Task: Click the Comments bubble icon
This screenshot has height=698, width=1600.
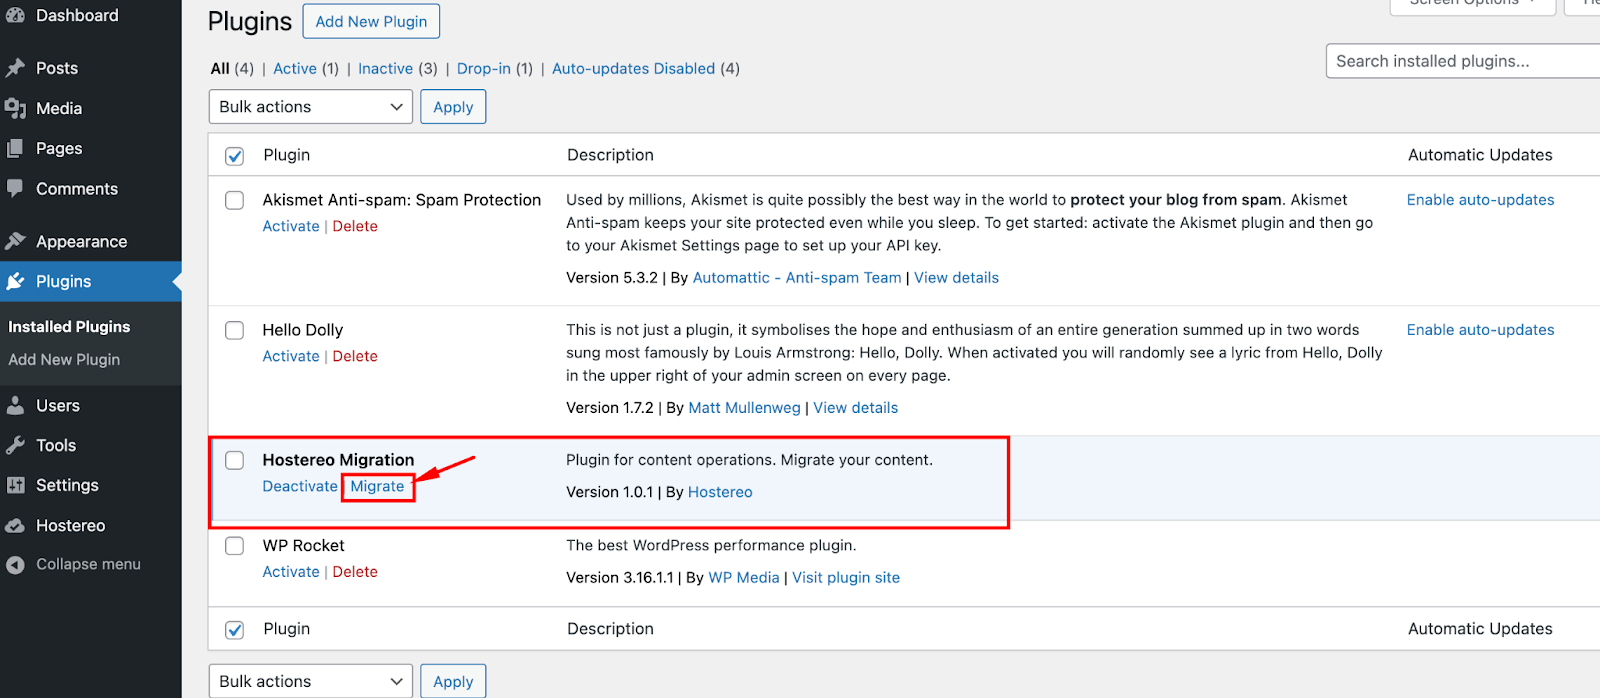Action: [15, 188]
